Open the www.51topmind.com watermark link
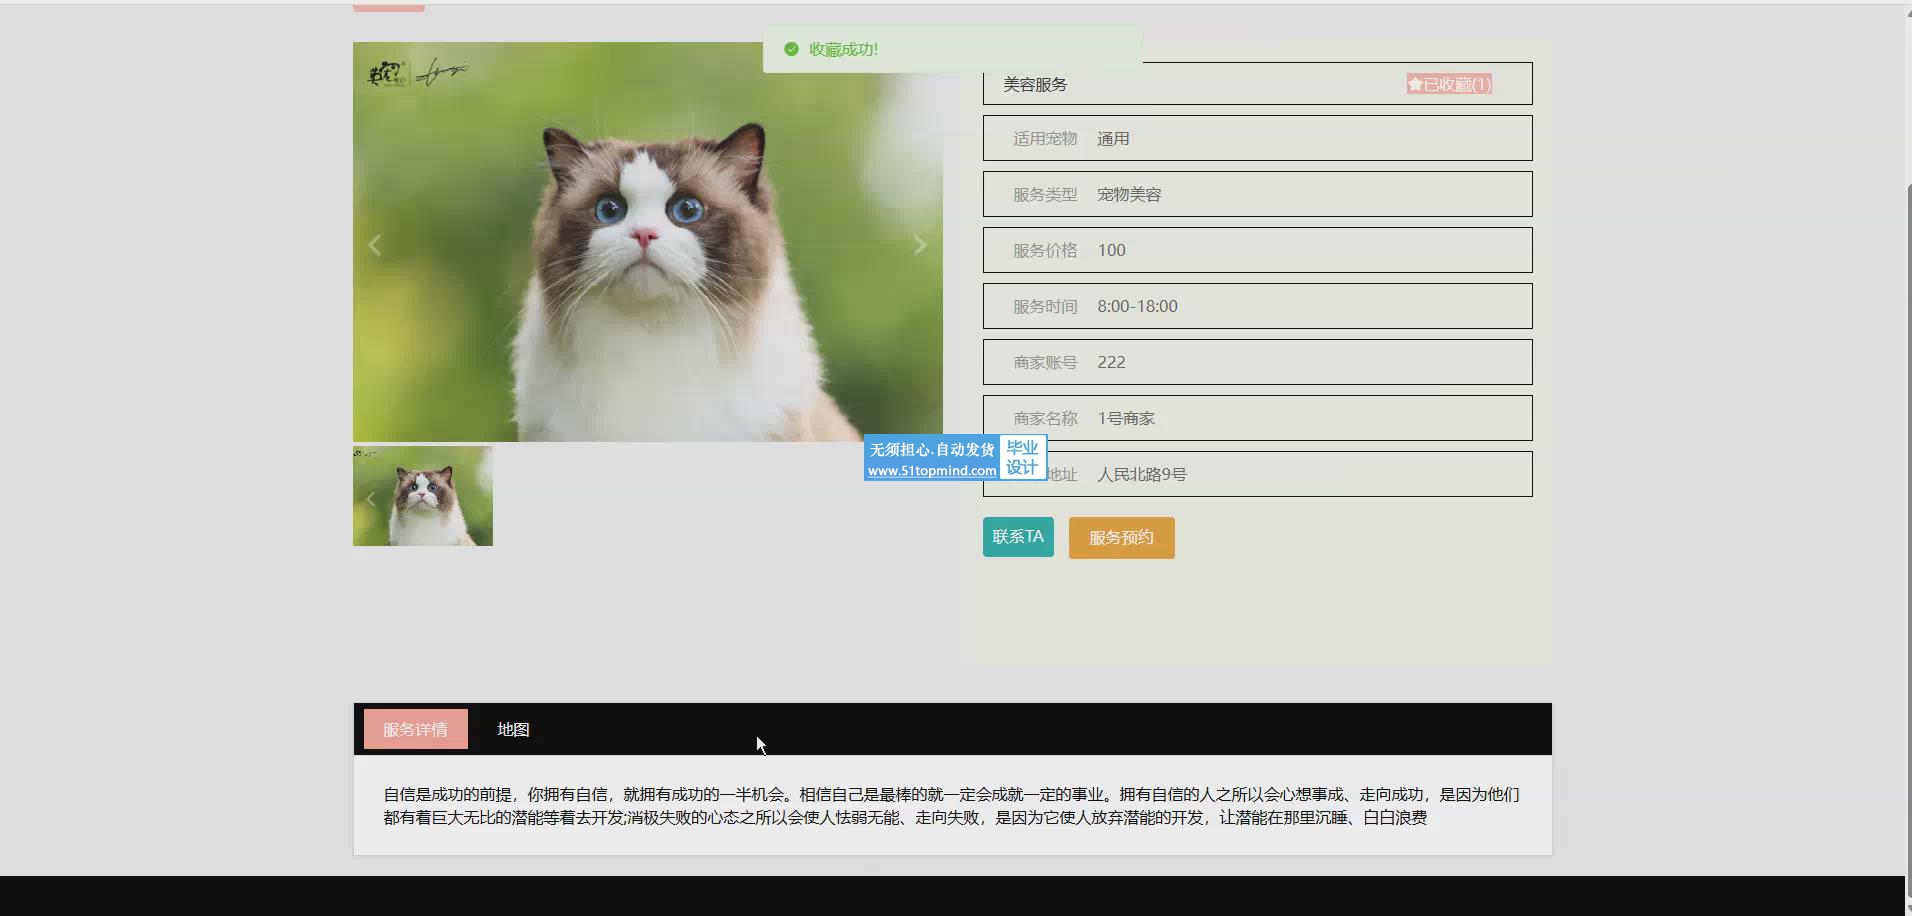The height and width of the screenshot is (916, 1912). coord(931,471)
